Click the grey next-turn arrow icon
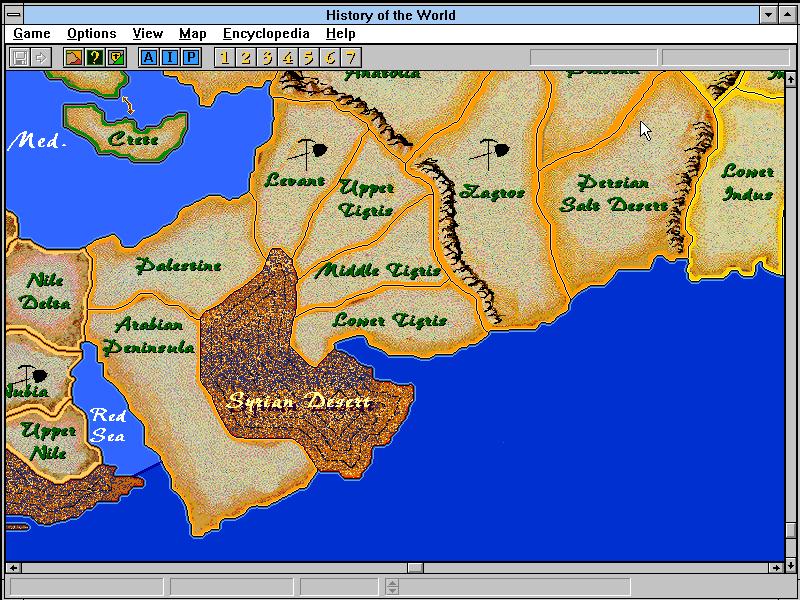 pos(41,58)
